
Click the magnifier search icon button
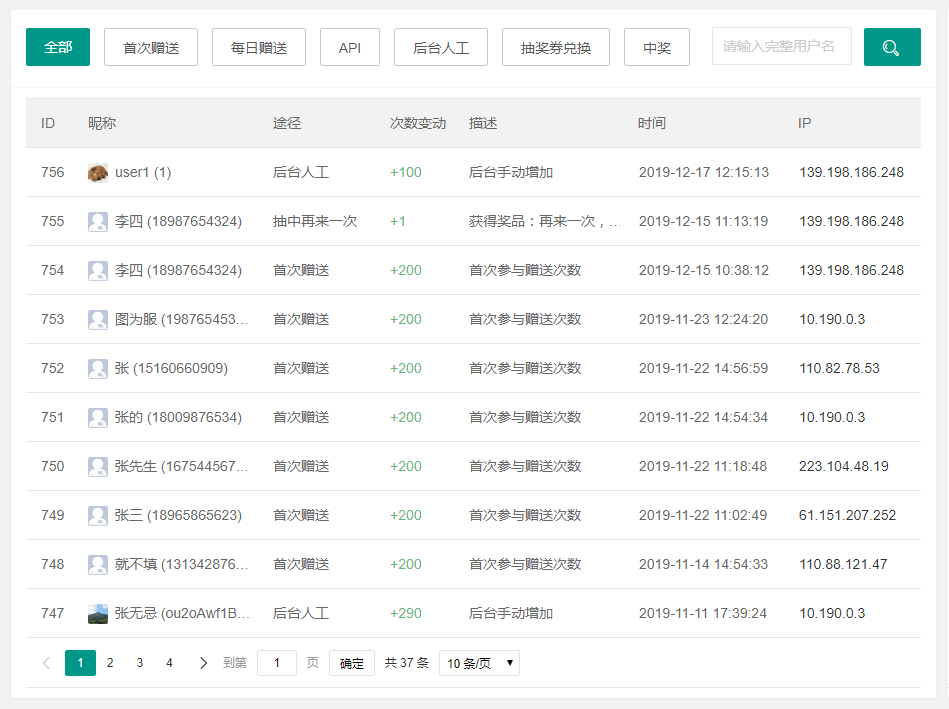point(892,47)
